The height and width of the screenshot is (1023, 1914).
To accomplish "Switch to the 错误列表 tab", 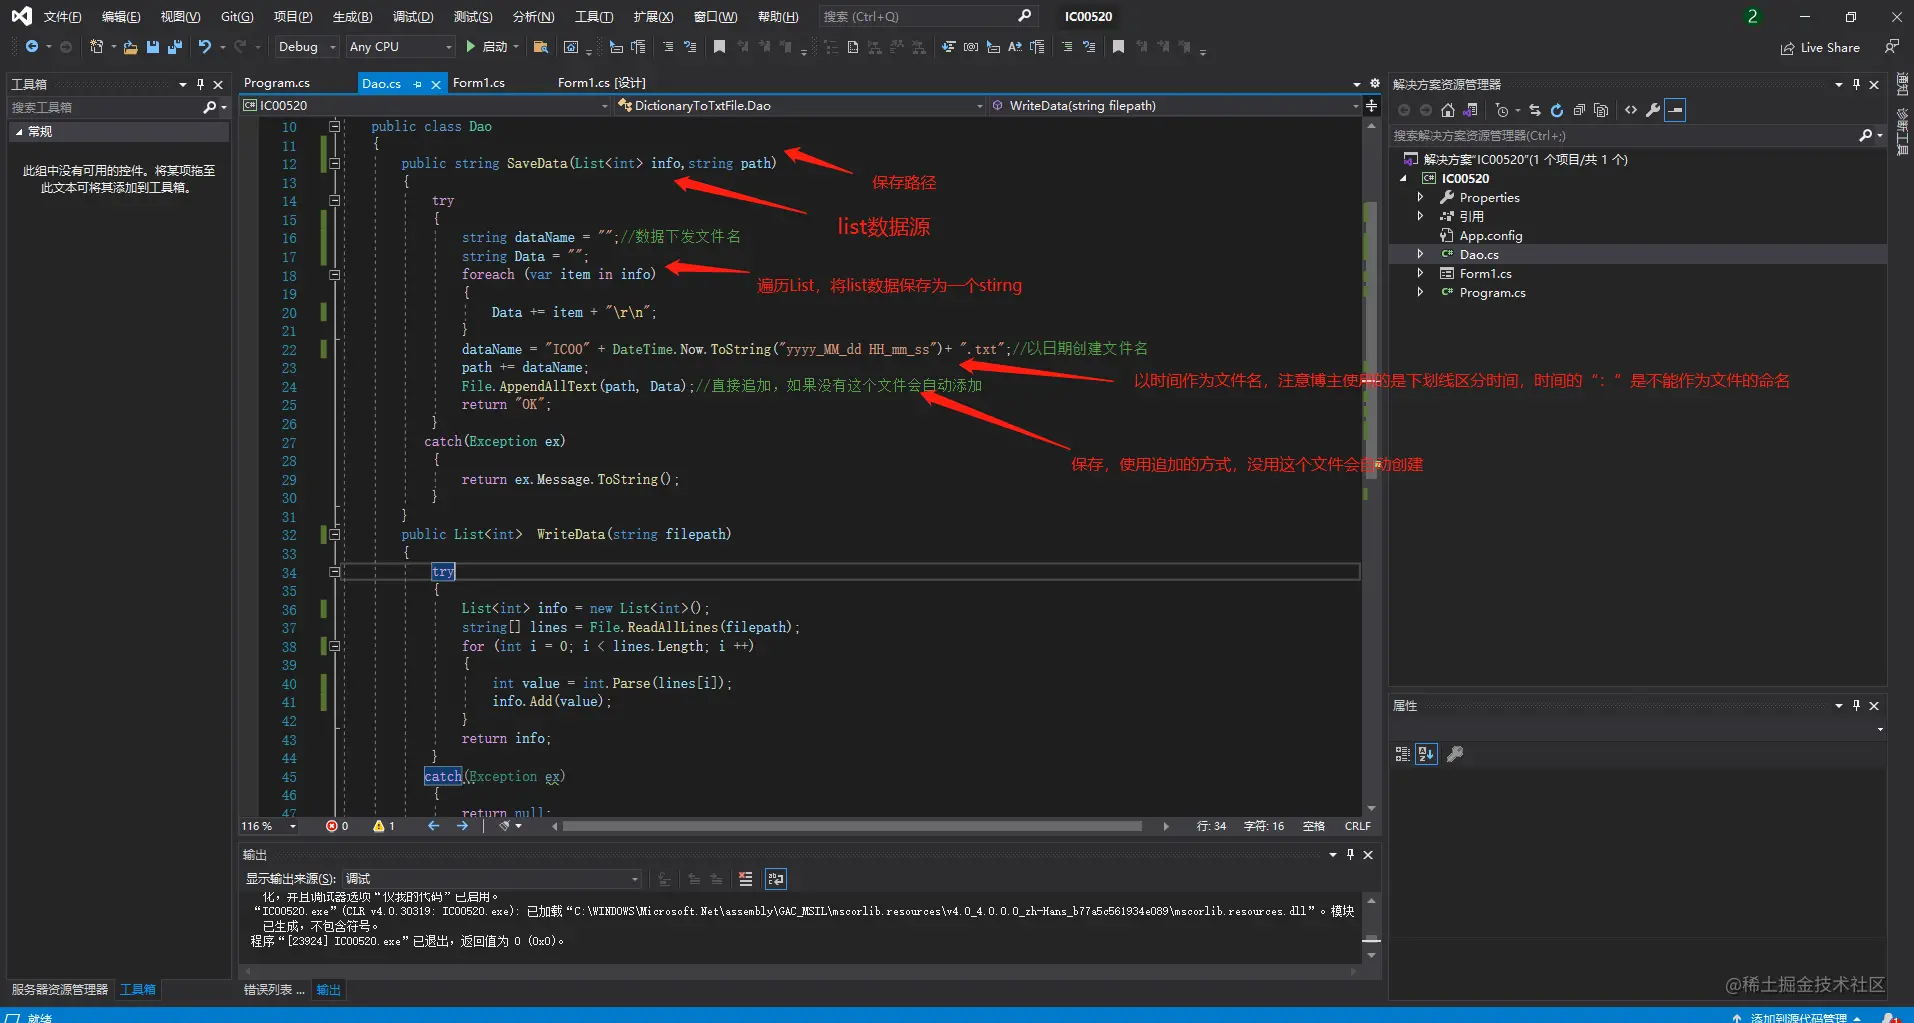I will pyautogui.click(x=273, y=990).
